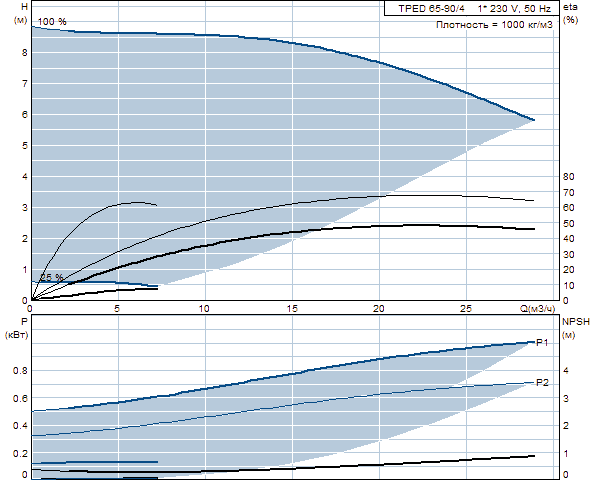Click the '80' value on the eta axis
592x480 pixels.
(x=569, y=176)
